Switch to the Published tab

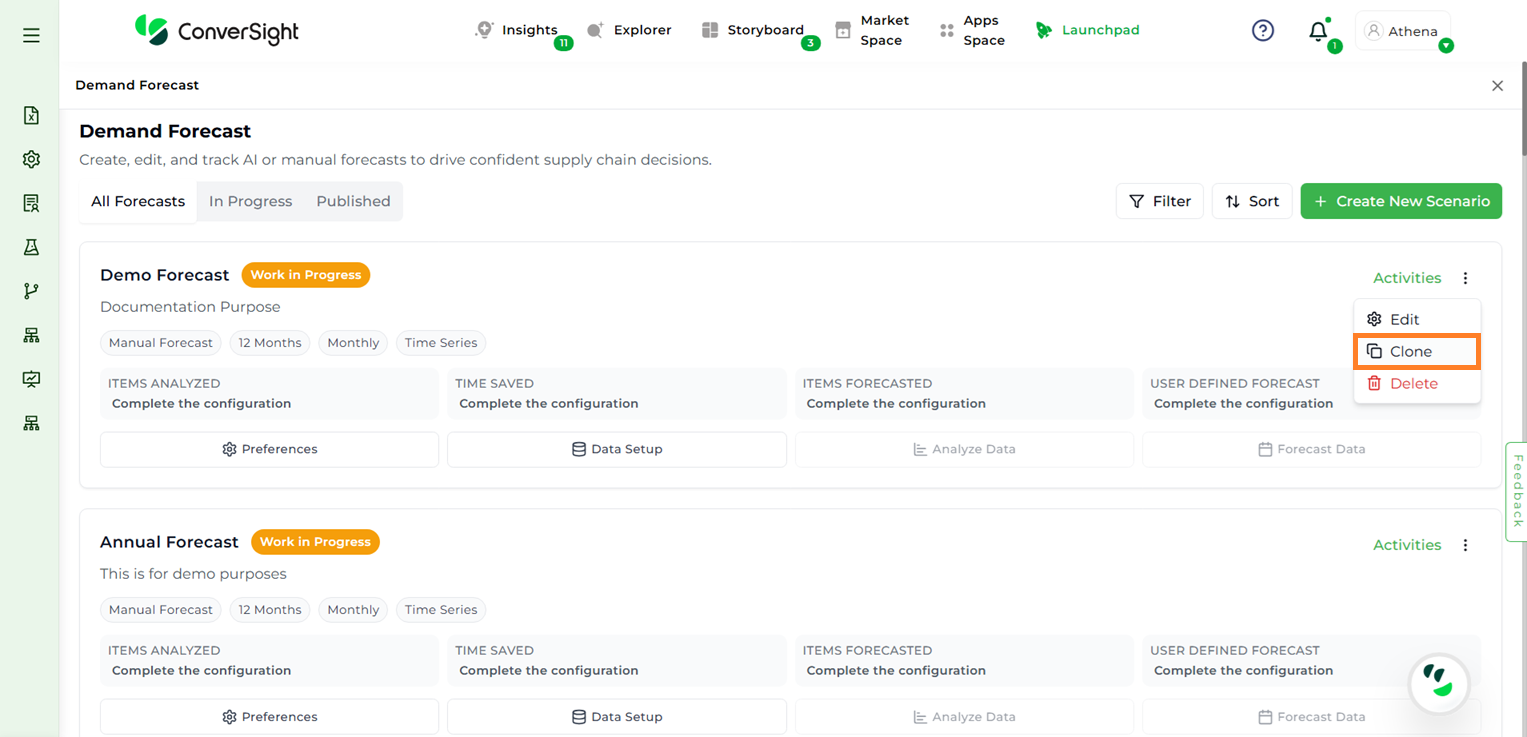353,201
